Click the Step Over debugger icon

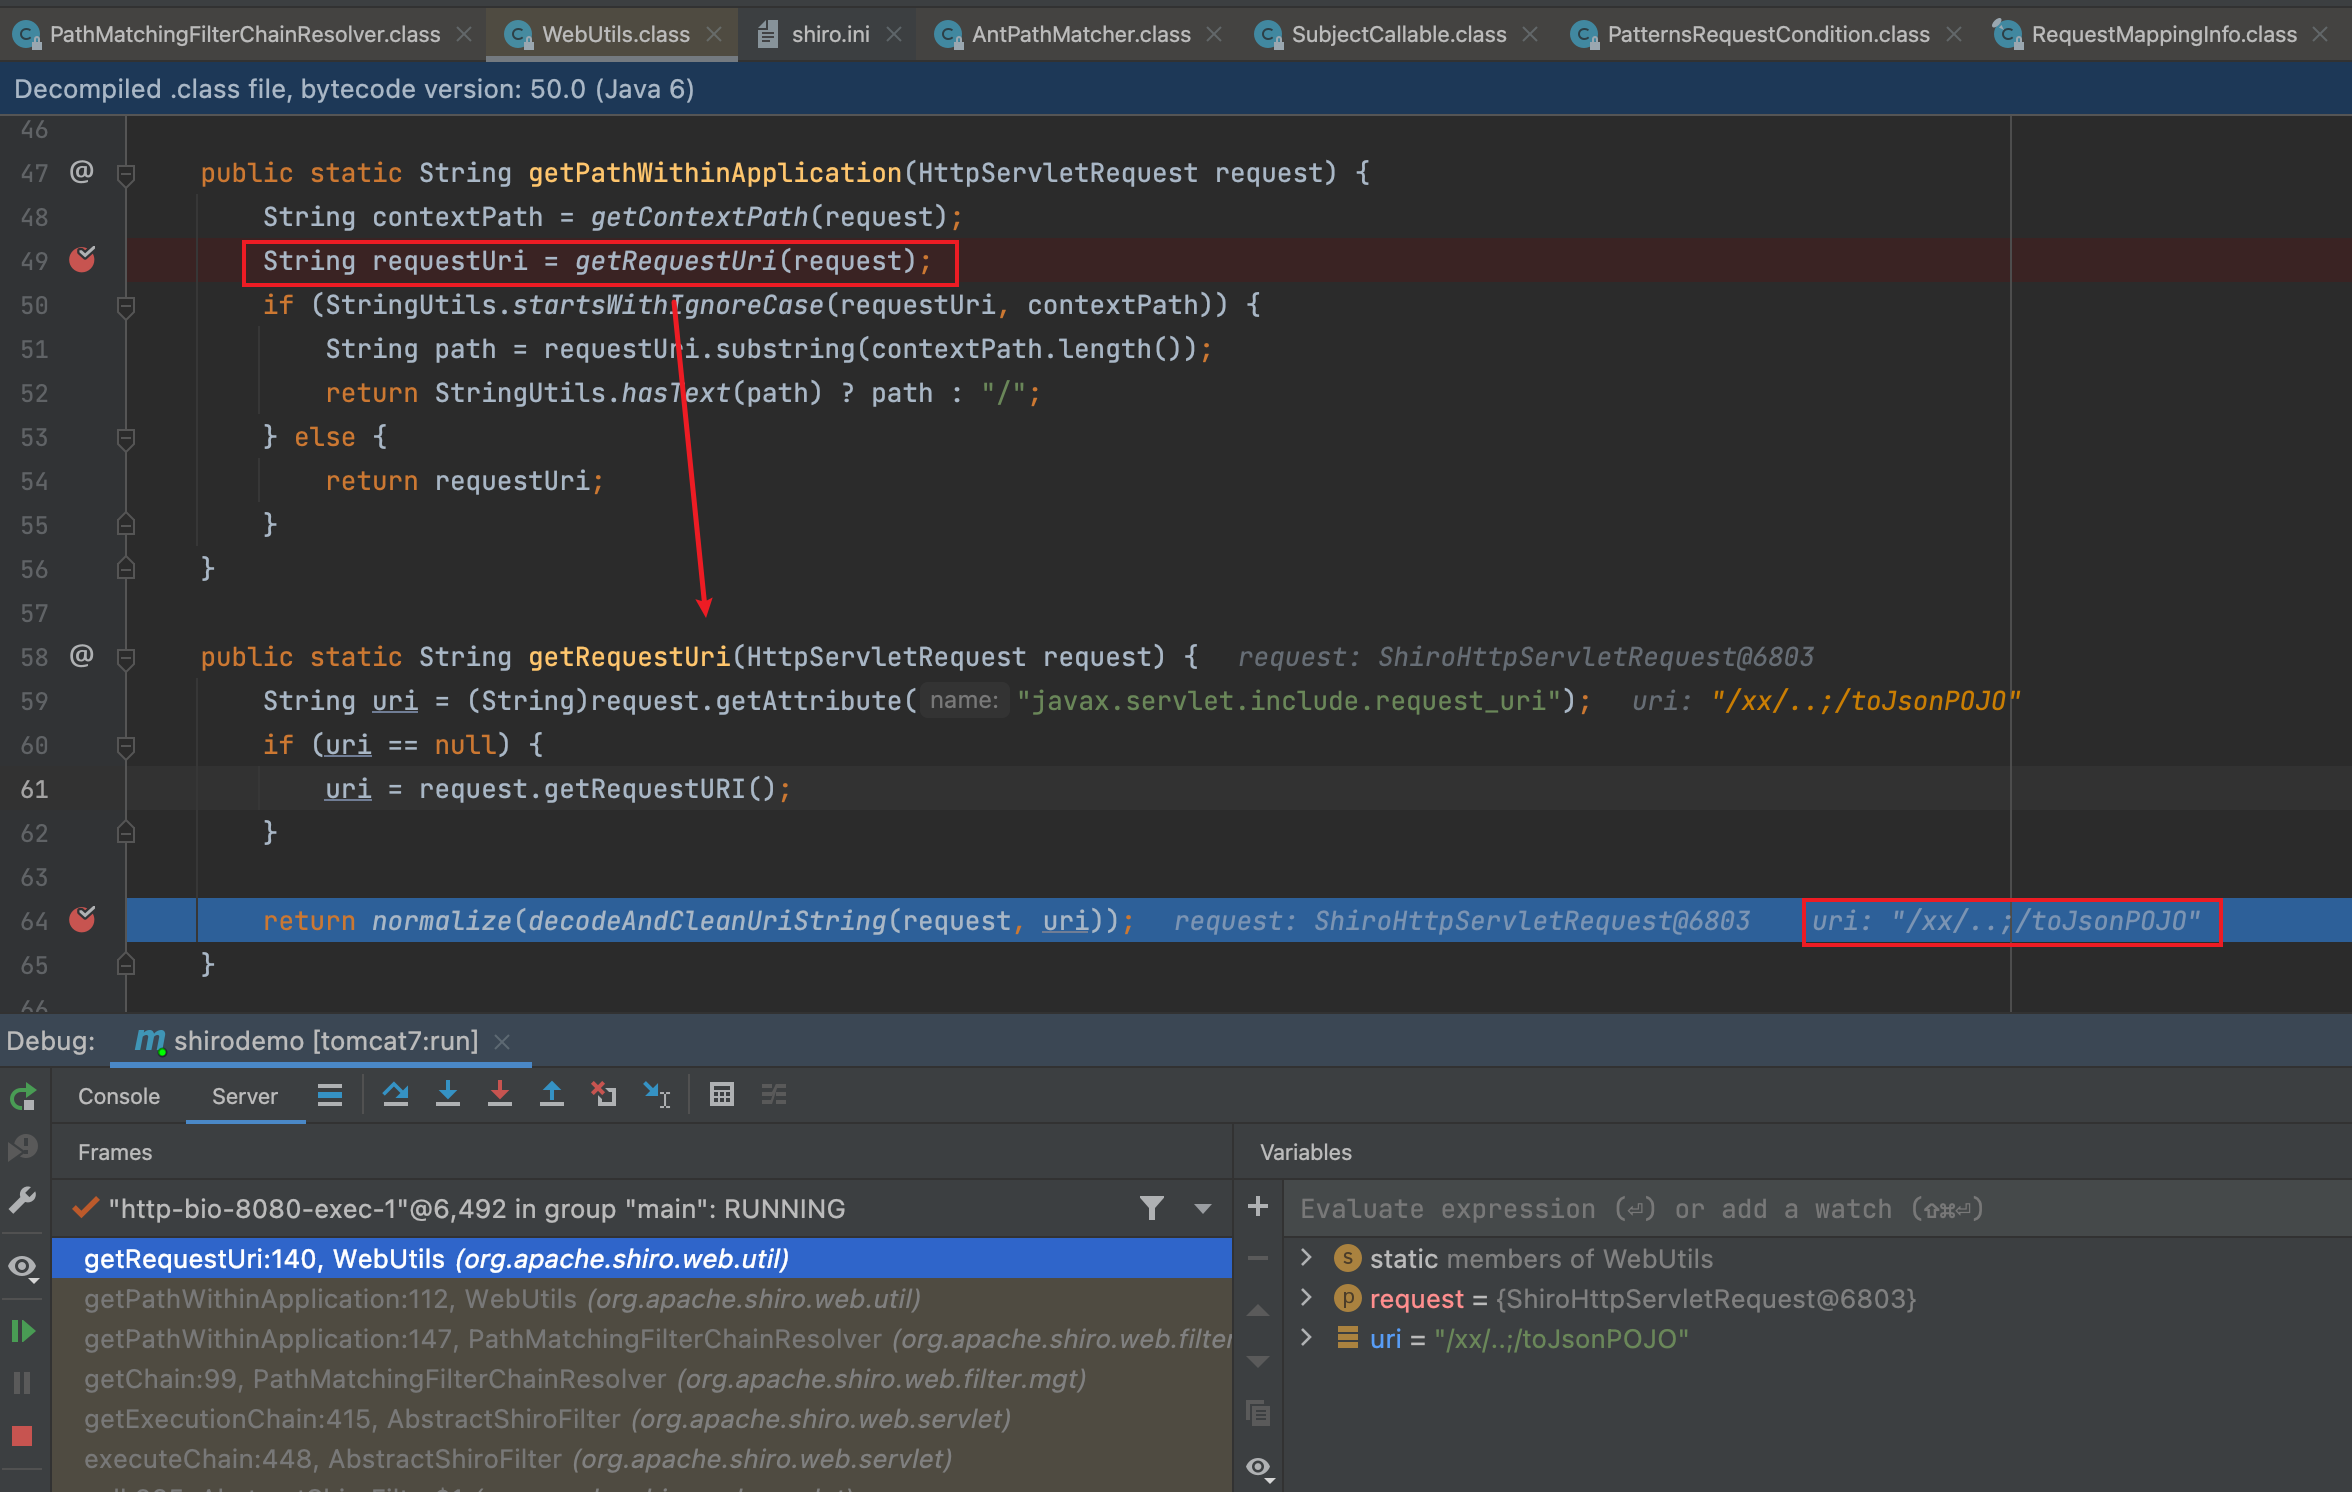pos(396,1095)
